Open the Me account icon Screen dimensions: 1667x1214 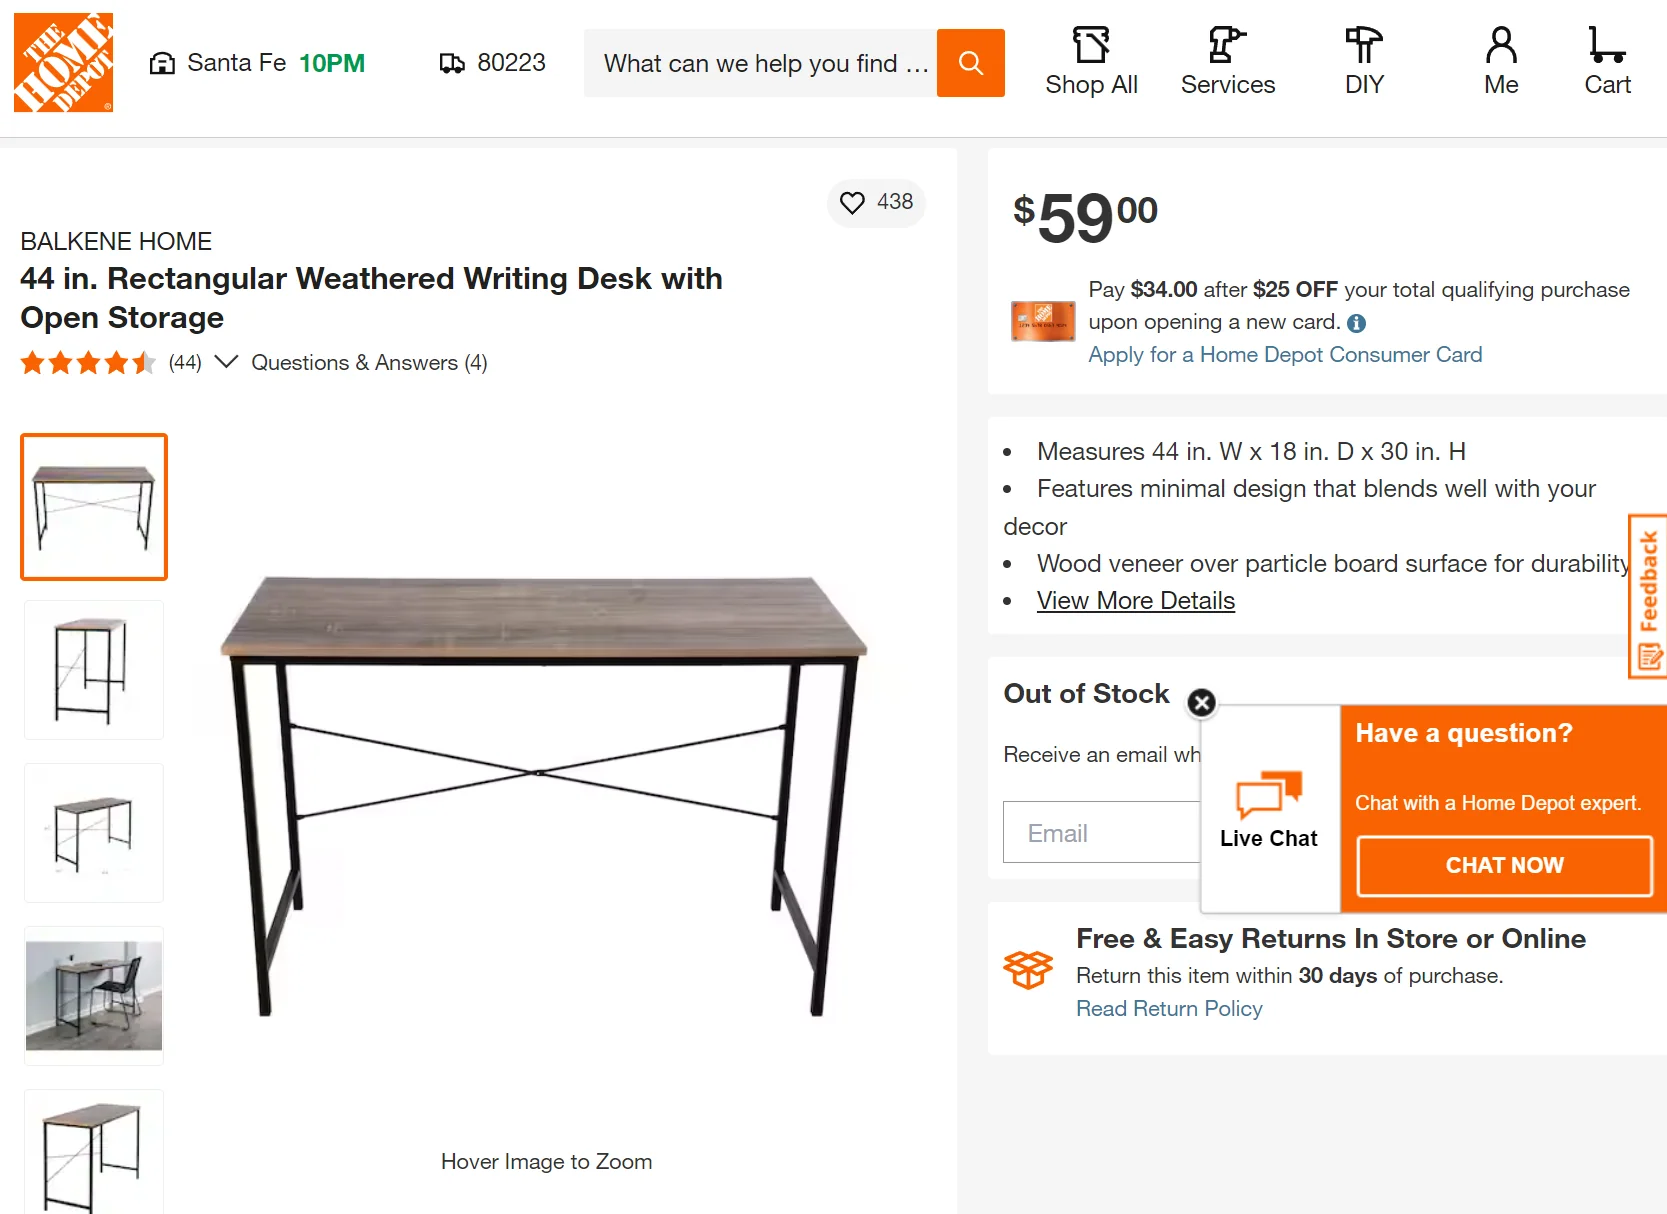point(1499,45)
